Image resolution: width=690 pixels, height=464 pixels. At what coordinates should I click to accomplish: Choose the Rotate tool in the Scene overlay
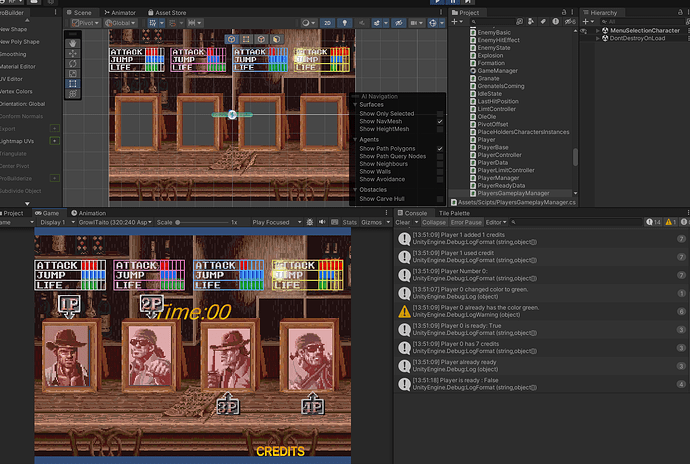pos(73,64)
